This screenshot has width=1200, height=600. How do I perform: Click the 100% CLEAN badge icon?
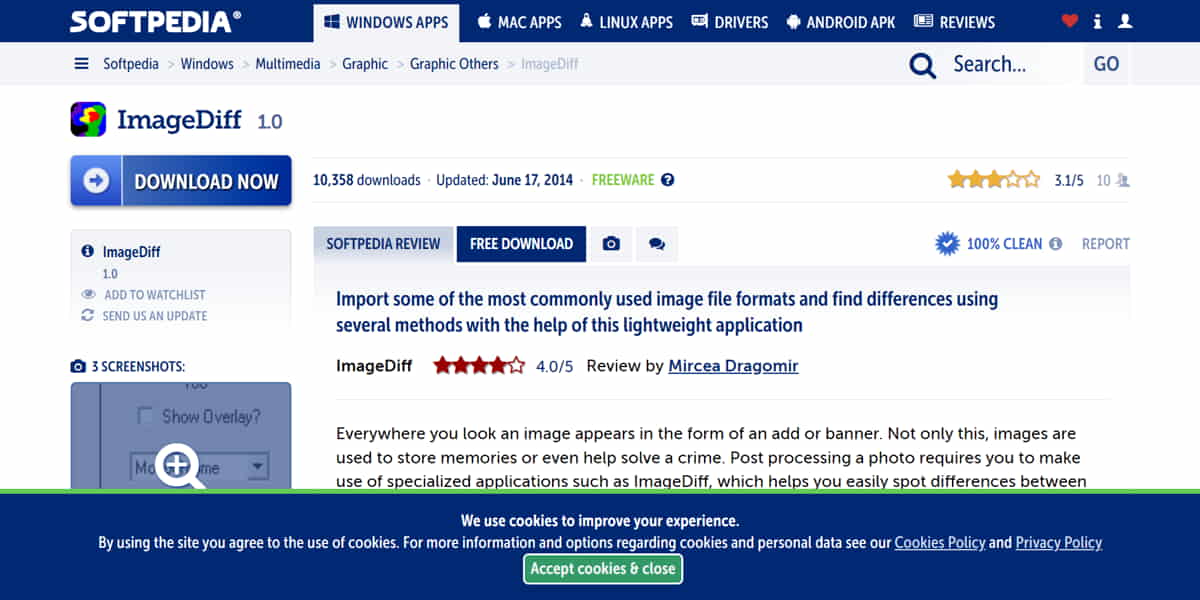(947, 242)
